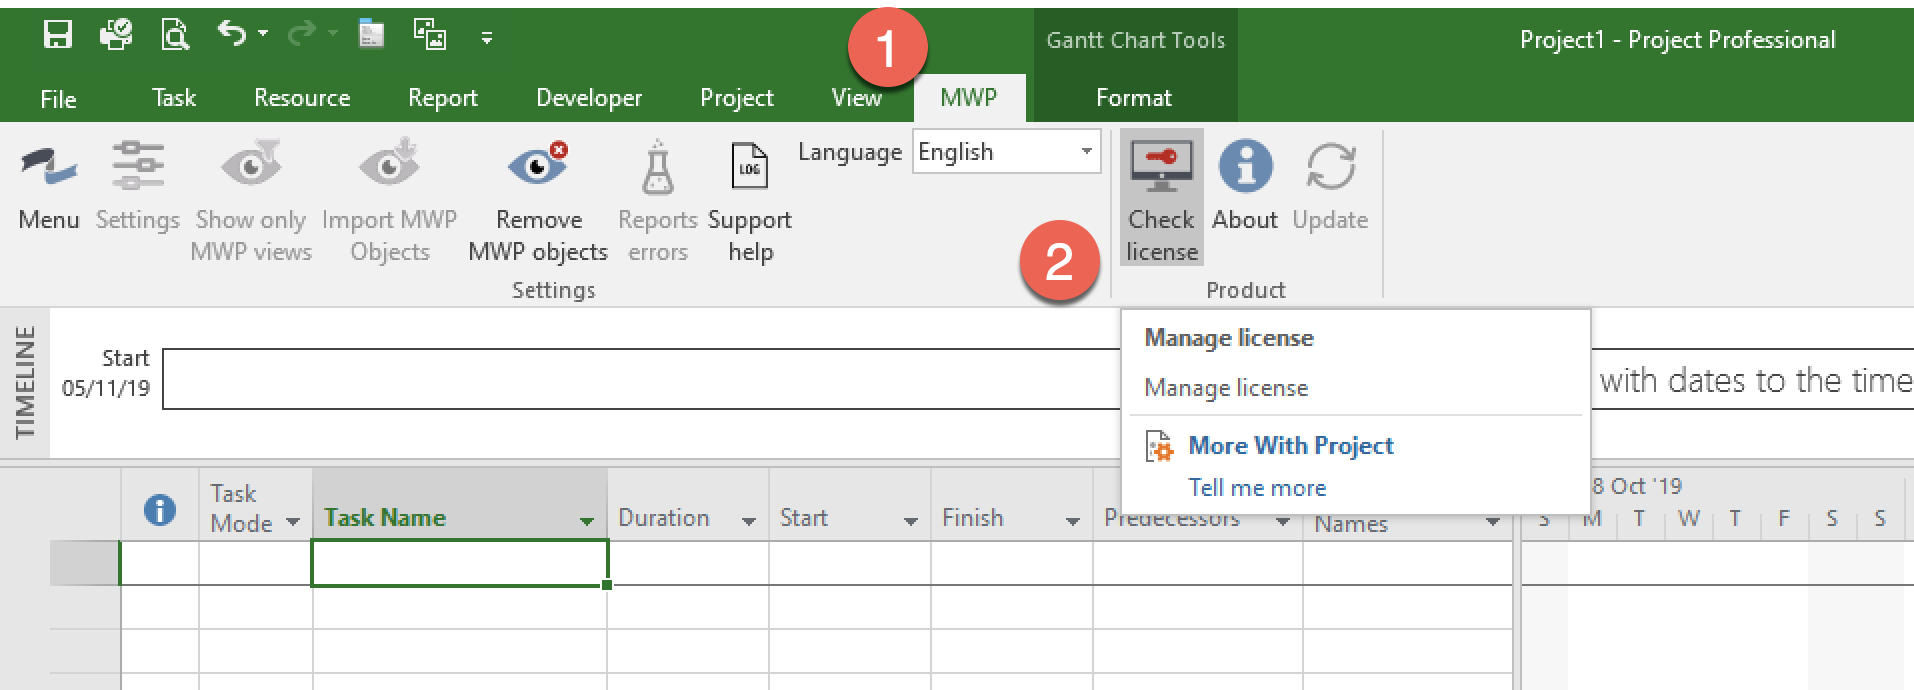Screen dimensions: 1914x690
Task: Click the More With Project link
Action: point(1291,446)
